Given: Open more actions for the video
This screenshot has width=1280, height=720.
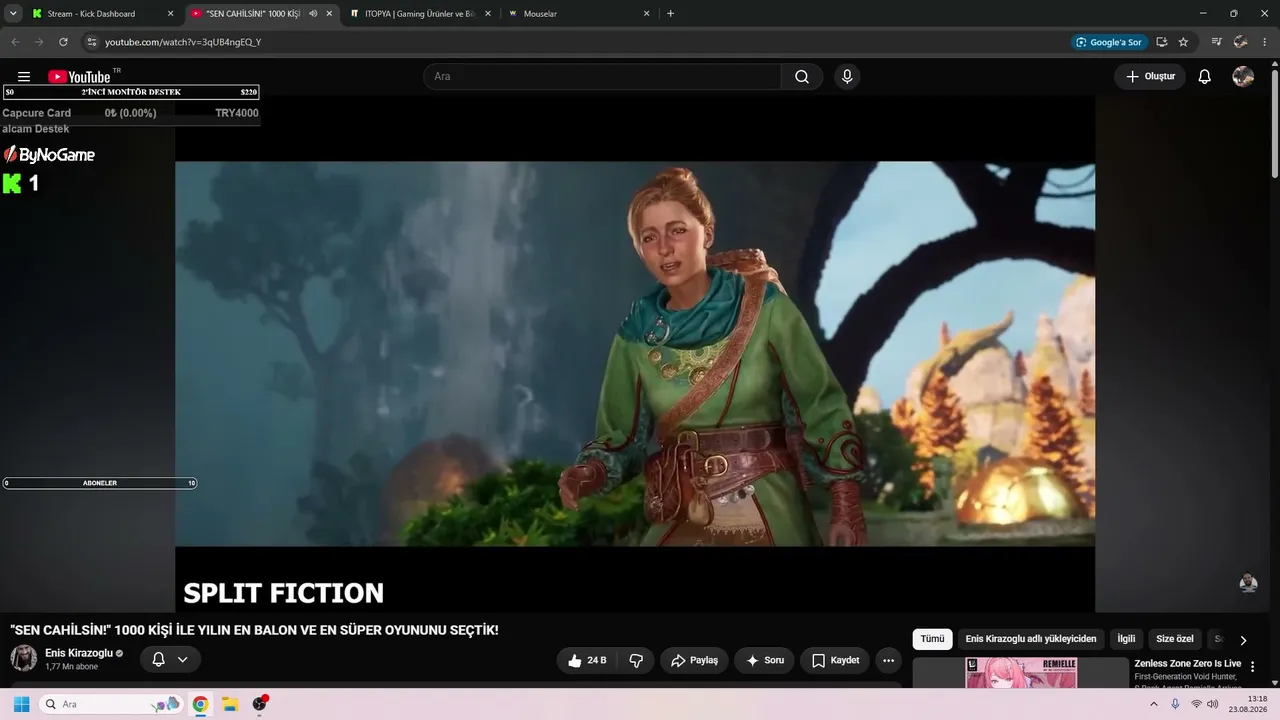Looking at the screenshot, I should [x=888, y=660].
